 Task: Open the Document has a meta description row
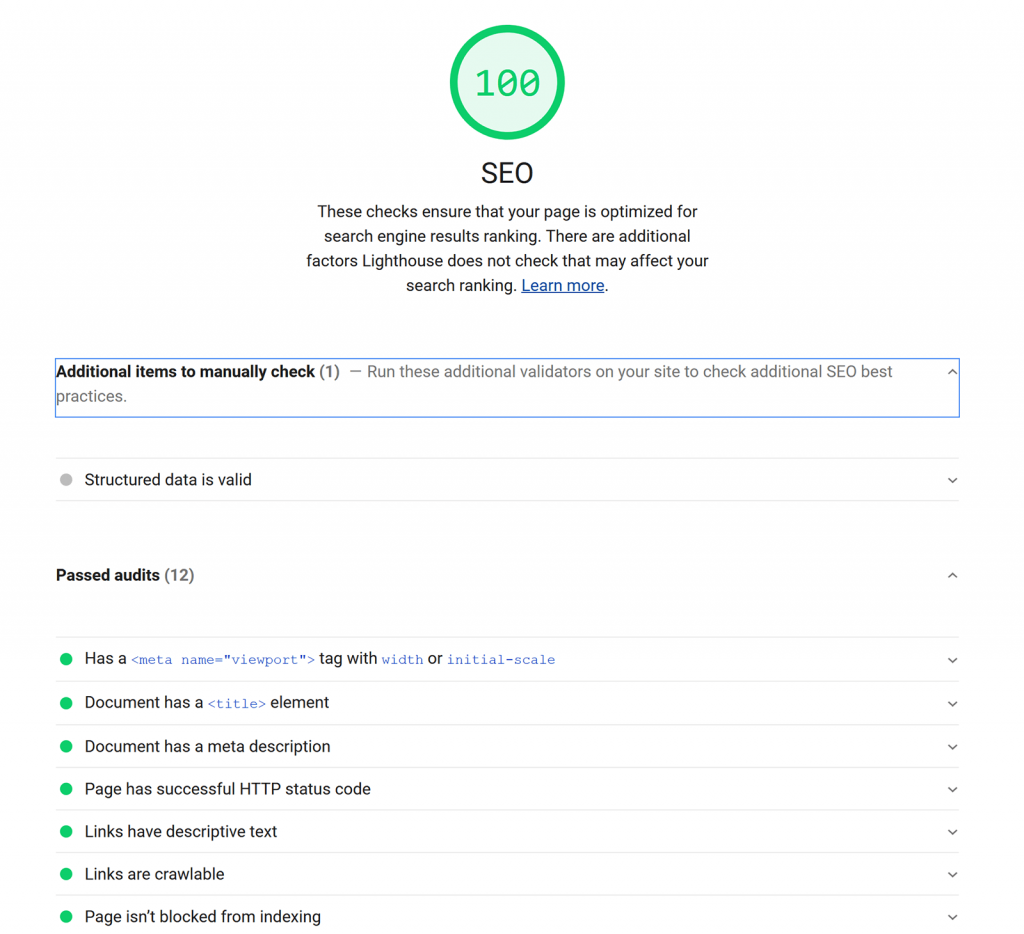click(x=507, y=746)
